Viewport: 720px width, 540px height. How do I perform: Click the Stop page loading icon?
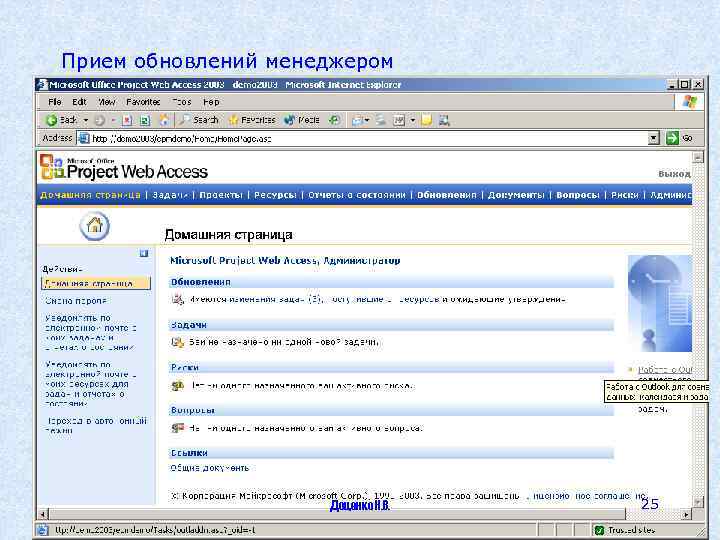pos(127,120)
